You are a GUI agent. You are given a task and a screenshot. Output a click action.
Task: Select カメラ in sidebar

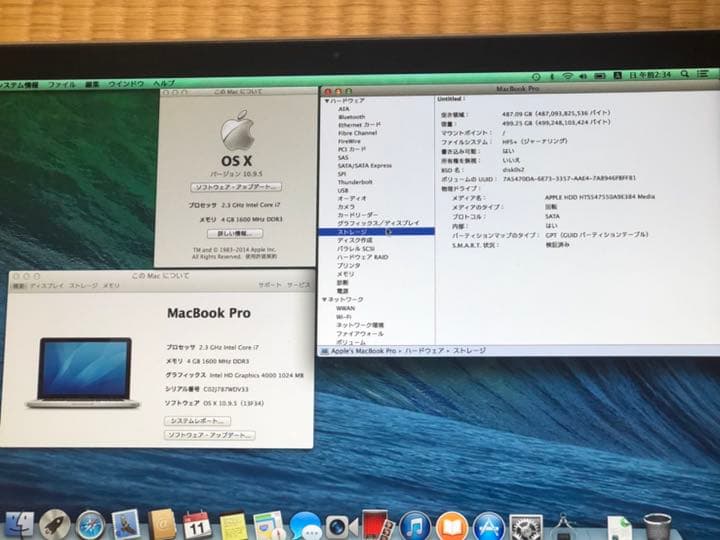point(346,207)
